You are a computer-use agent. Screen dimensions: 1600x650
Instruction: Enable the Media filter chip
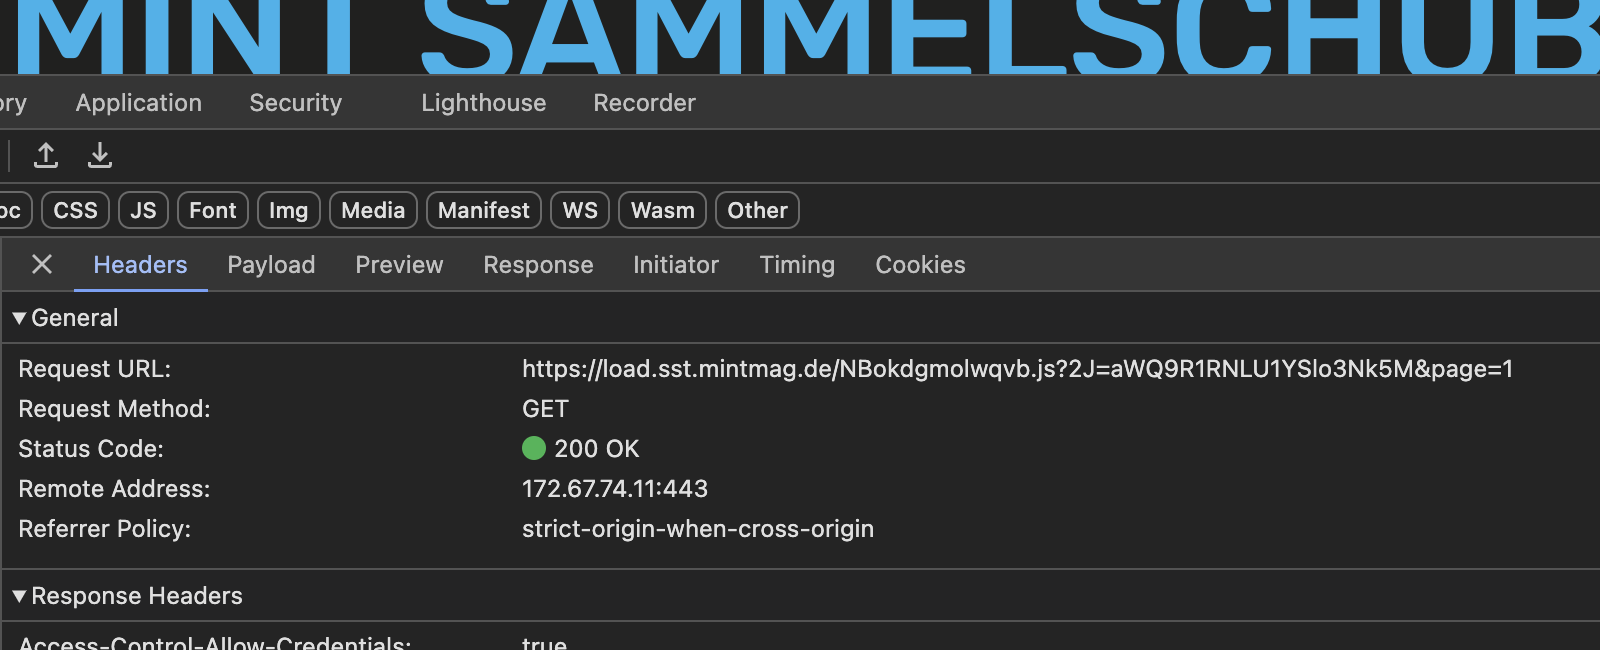(373, 210)
